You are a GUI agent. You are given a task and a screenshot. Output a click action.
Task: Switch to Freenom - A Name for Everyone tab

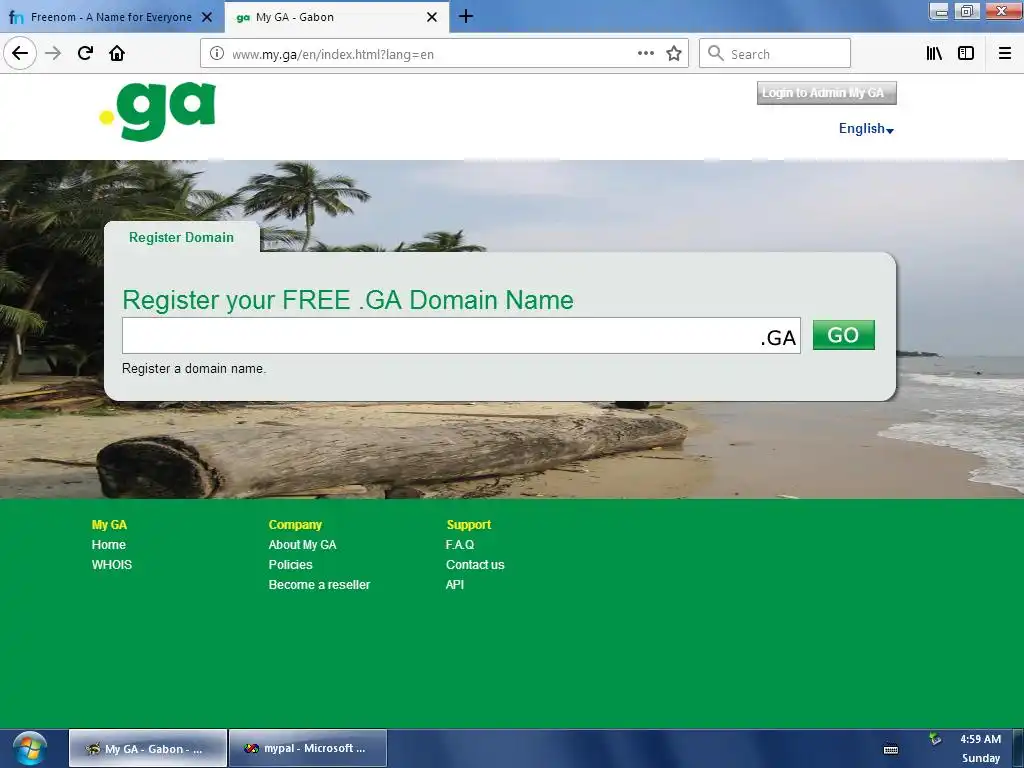click(x=112, y=17)
